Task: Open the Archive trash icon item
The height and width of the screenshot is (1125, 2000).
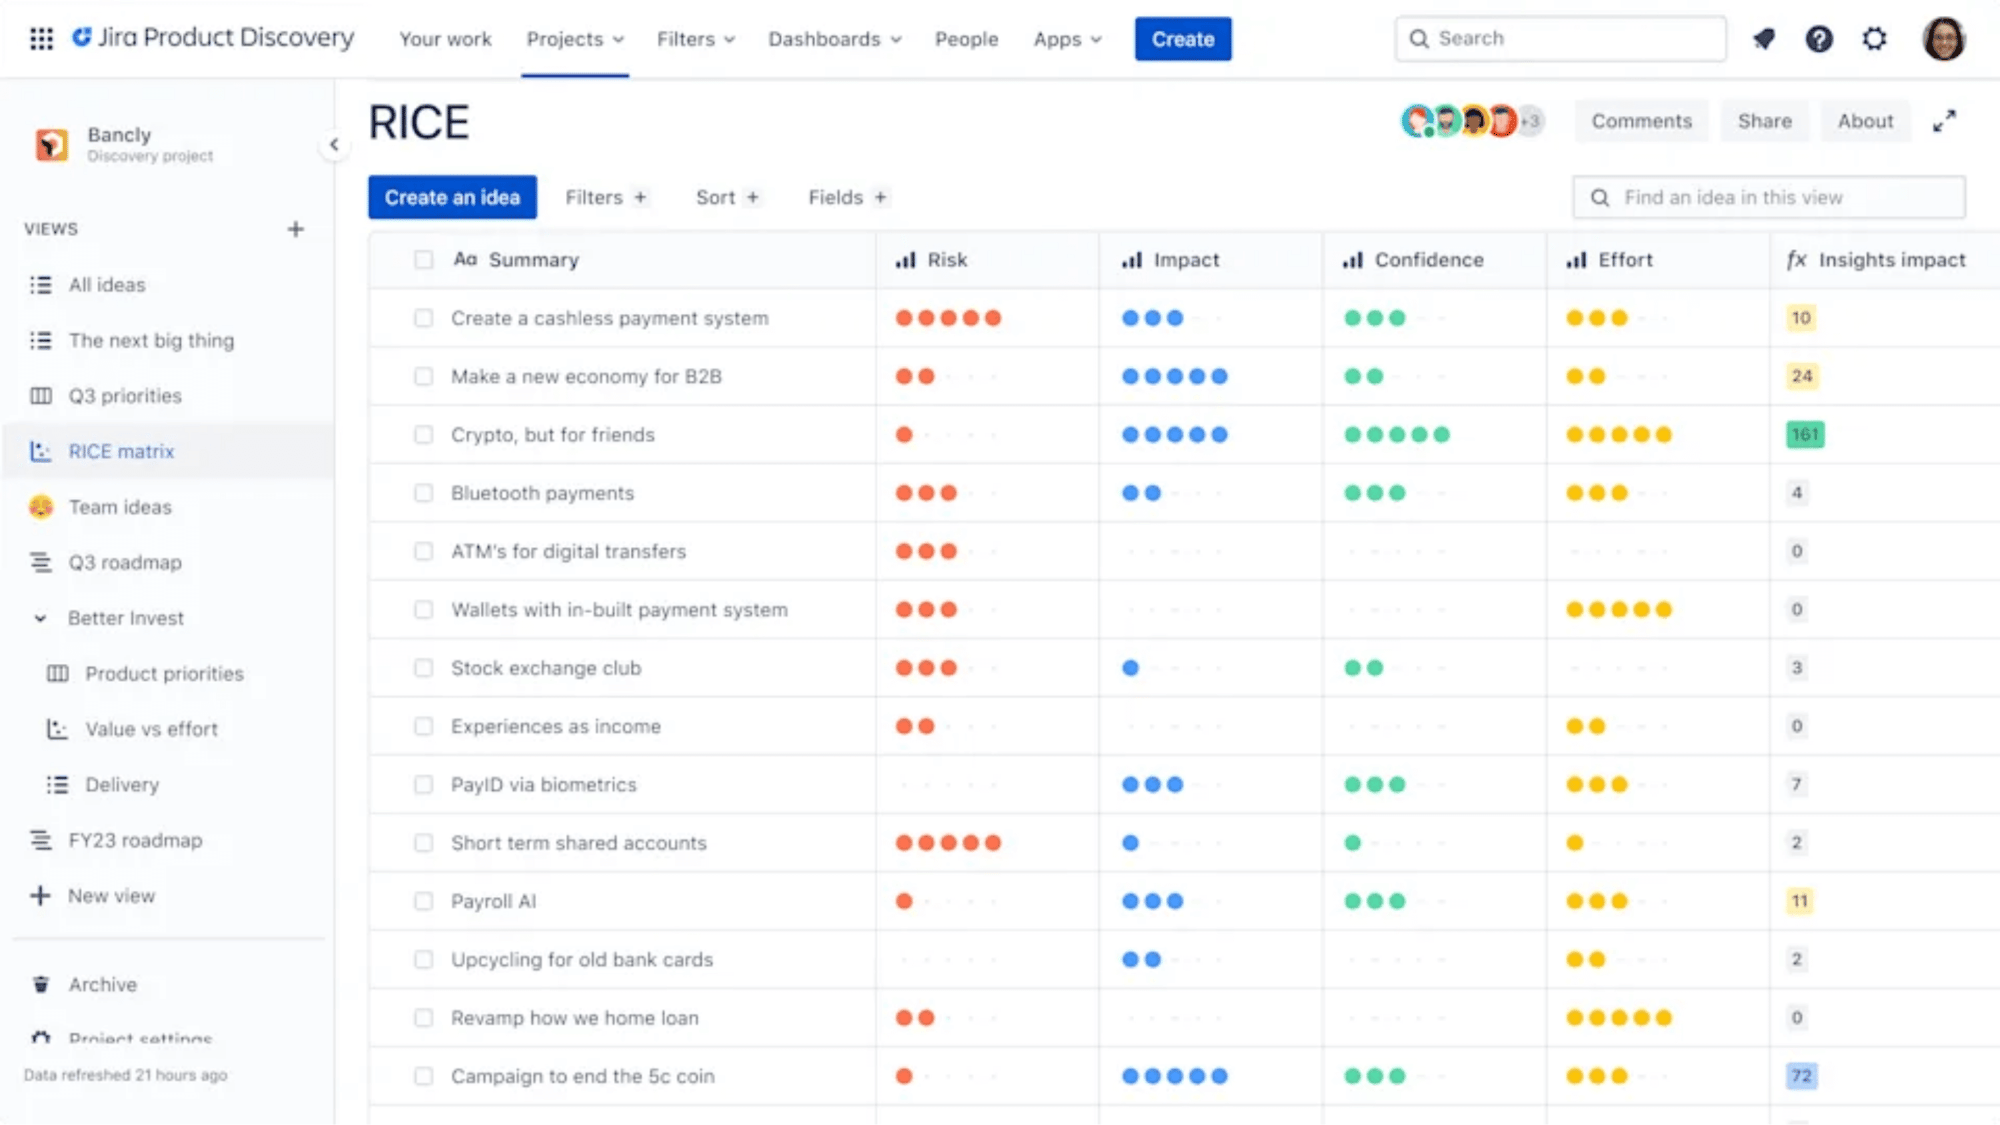Action: (41, 985)
